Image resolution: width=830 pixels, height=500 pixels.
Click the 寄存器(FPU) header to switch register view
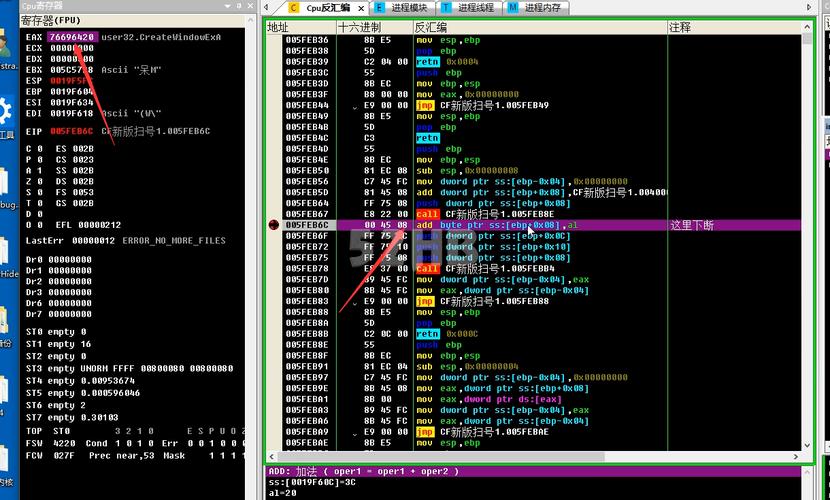[x=50, y=19]
